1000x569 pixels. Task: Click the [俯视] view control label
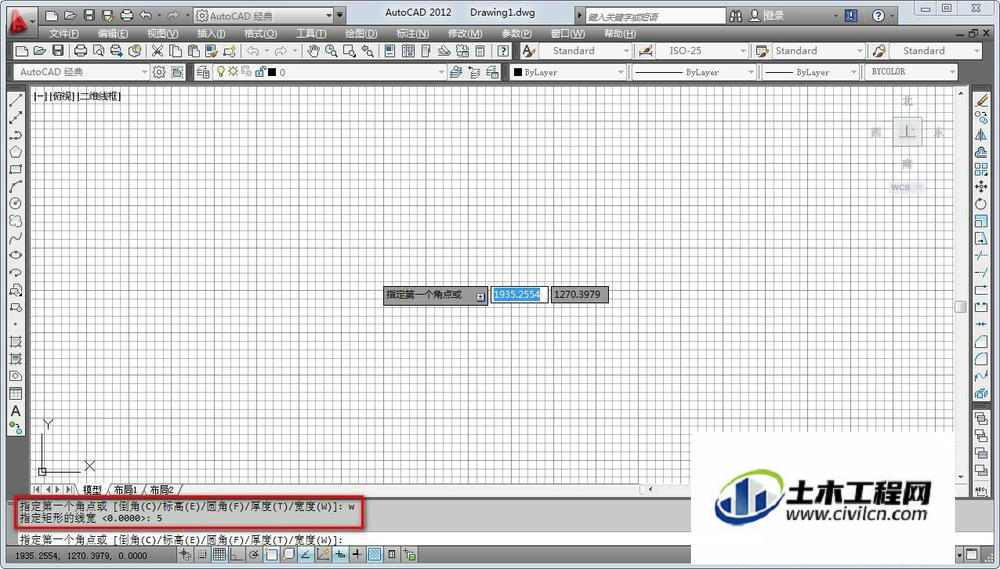62,96
